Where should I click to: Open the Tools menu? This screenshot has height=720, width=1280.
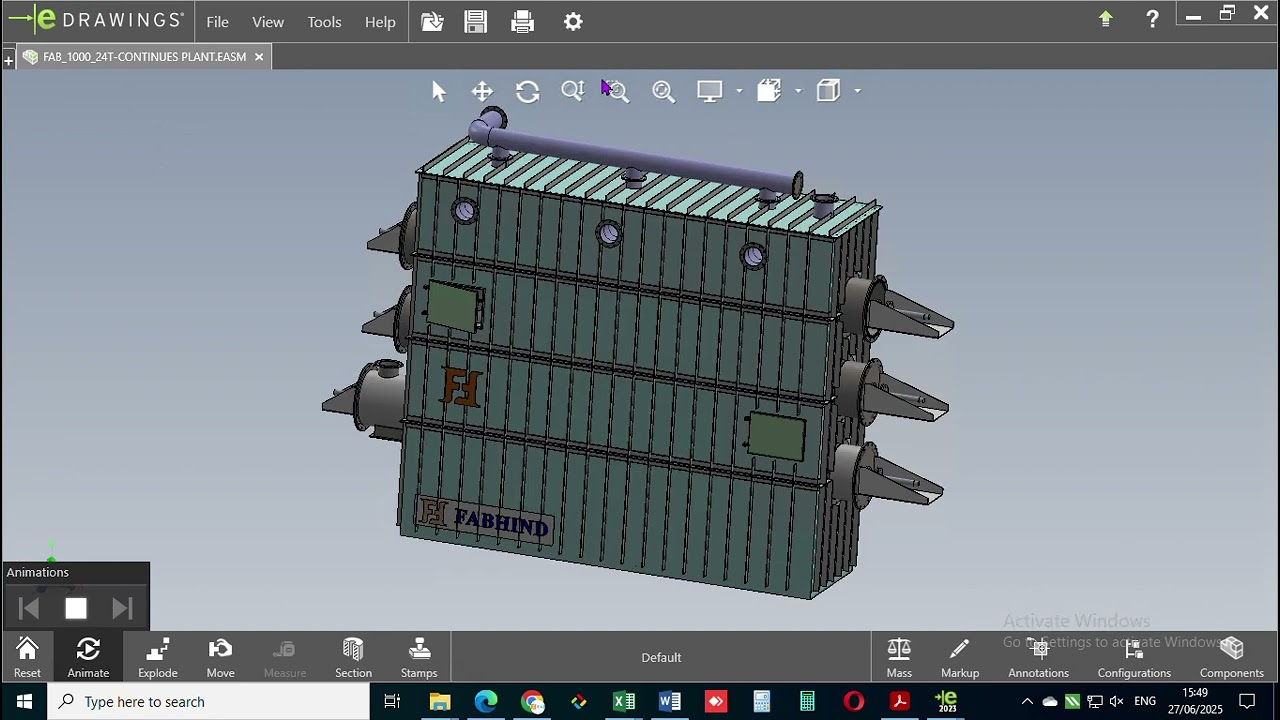pyautogui.click(x=324, y=21)
